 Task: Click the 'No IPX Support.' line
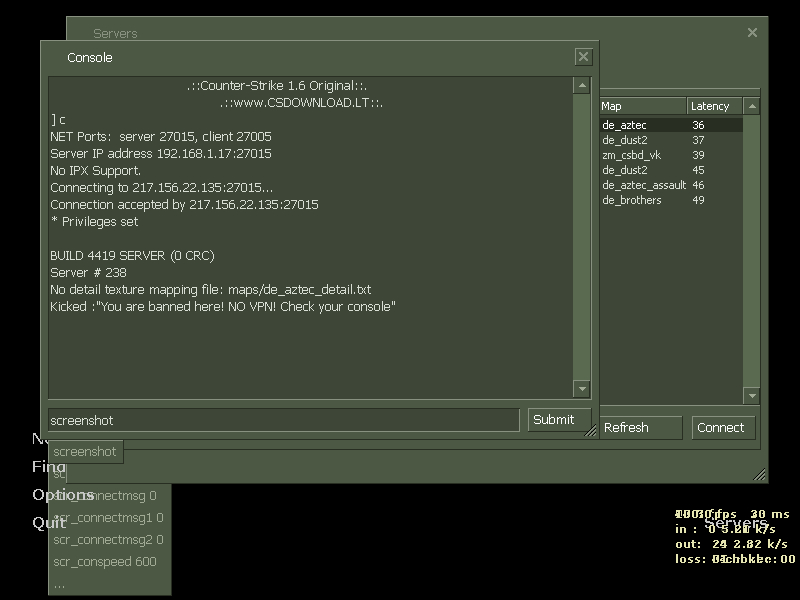click(95, 170)
